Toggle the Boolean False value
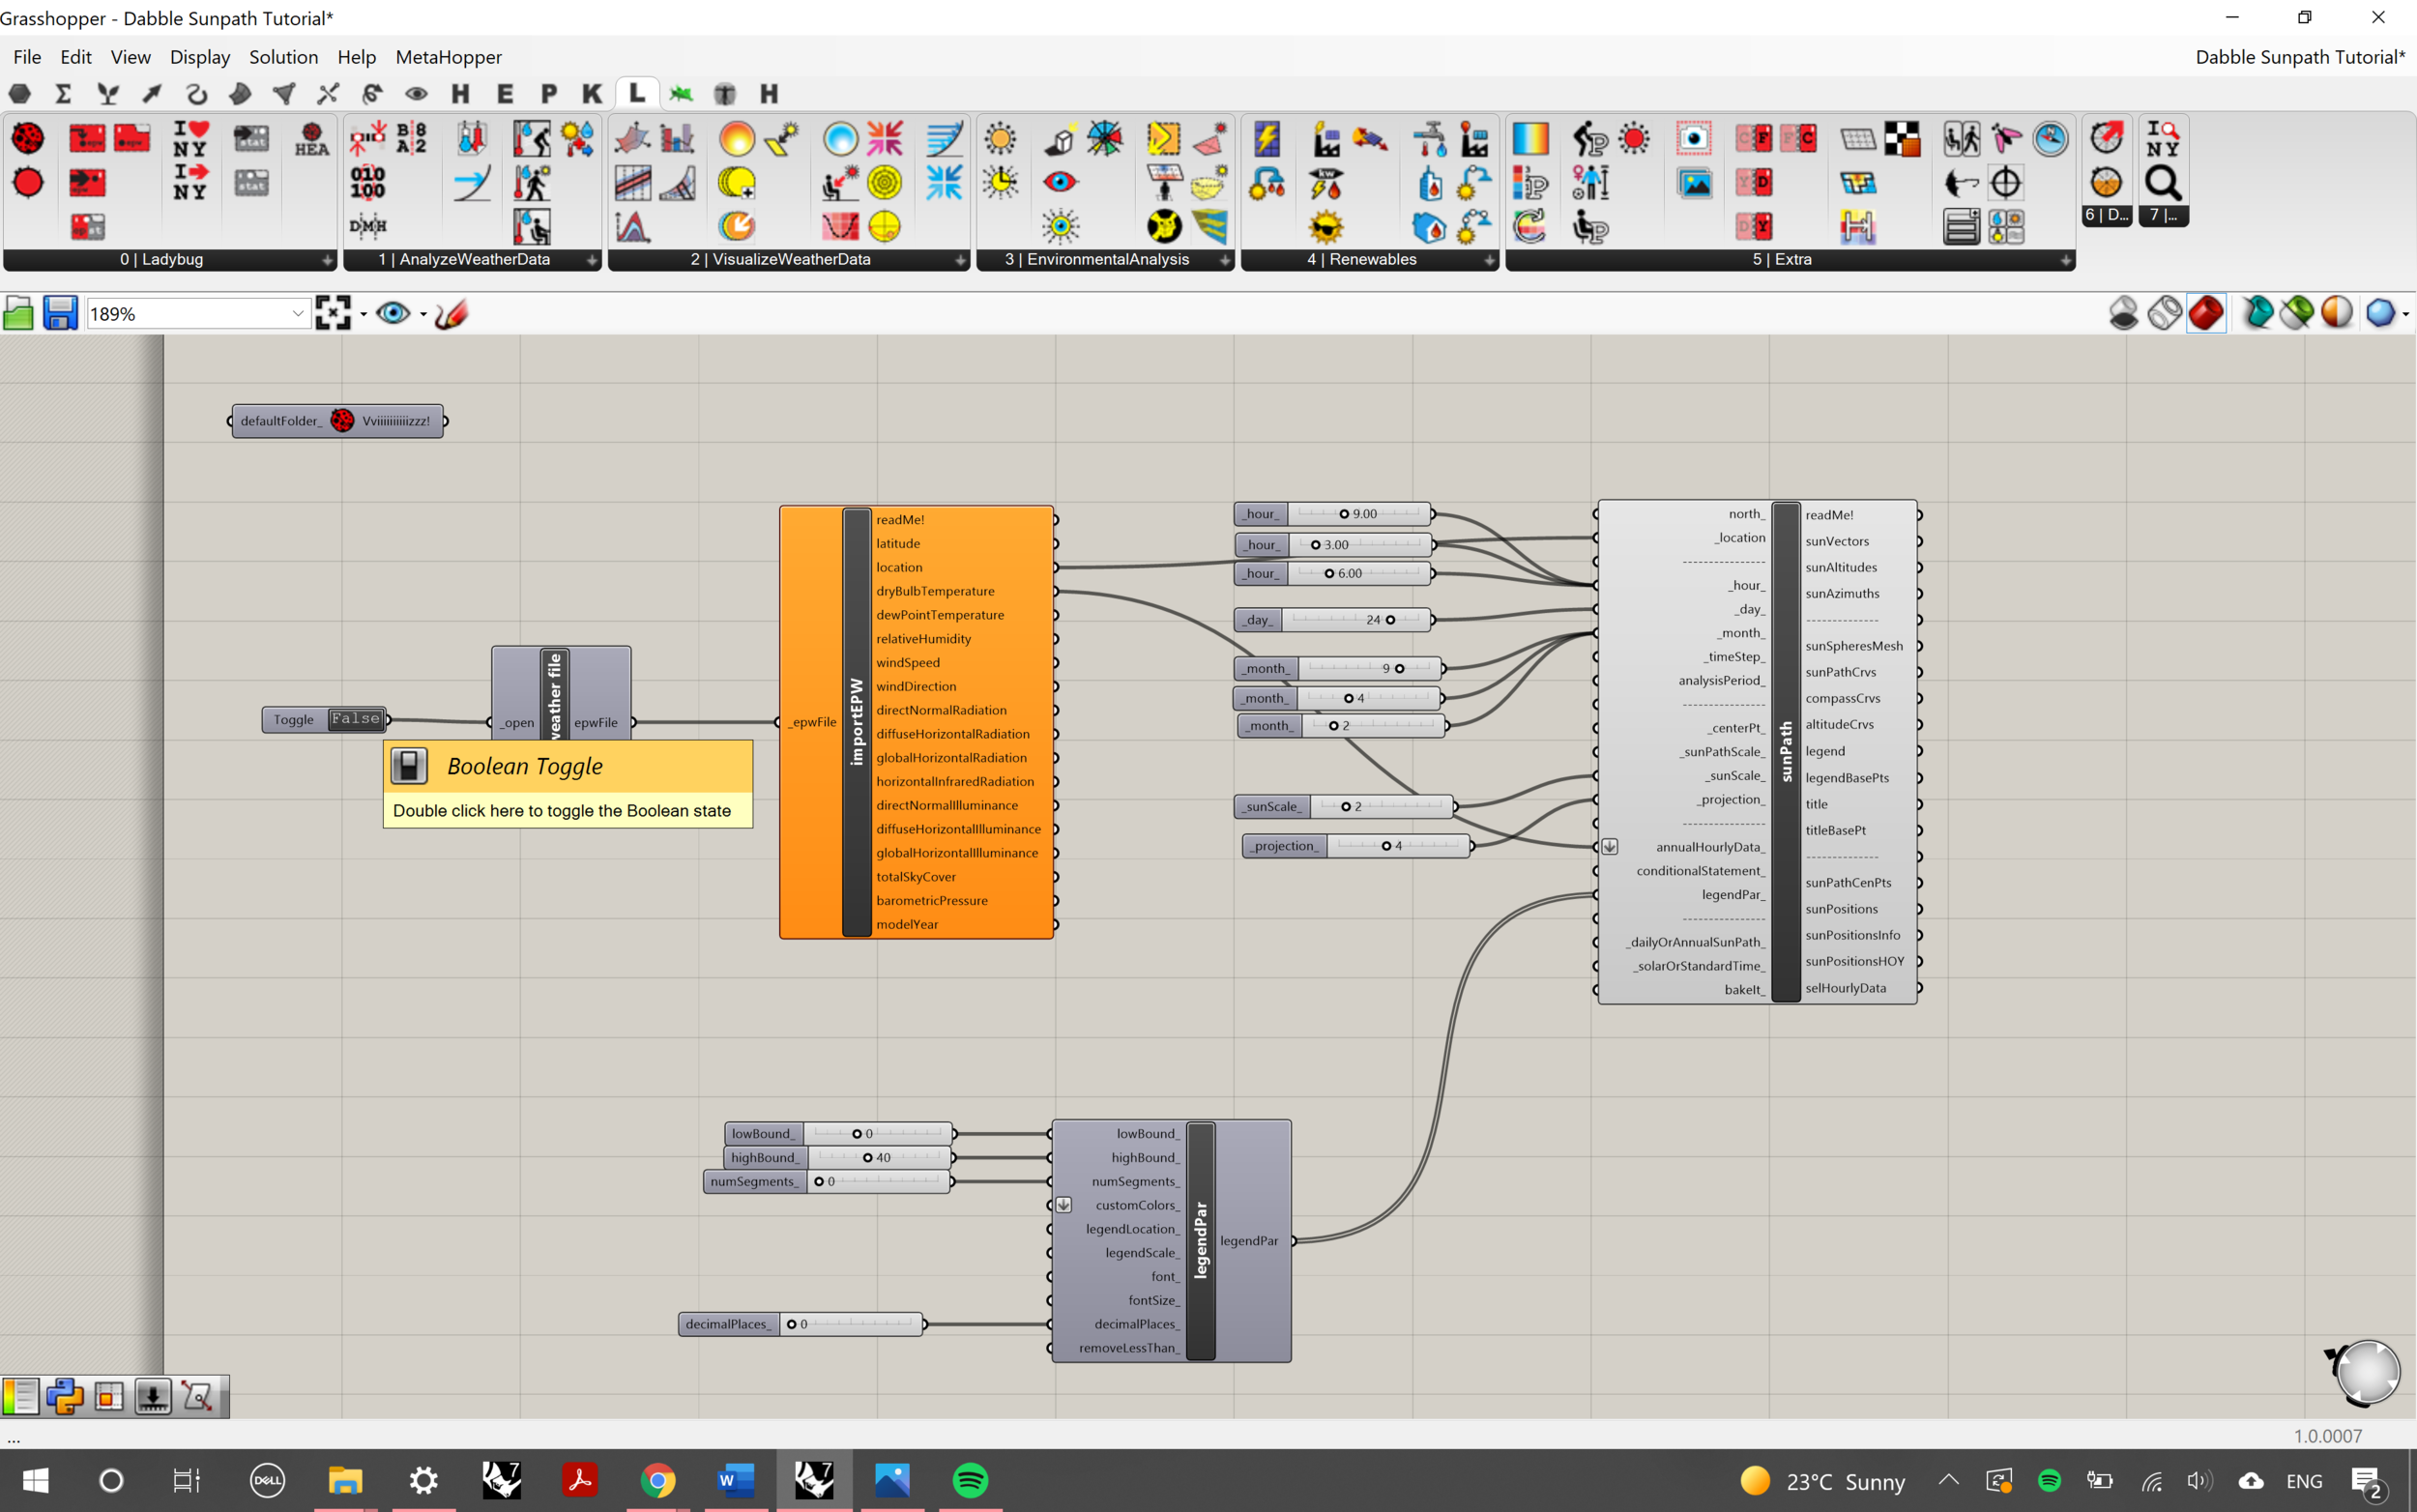The image size is (2417, 1512). 355,719
